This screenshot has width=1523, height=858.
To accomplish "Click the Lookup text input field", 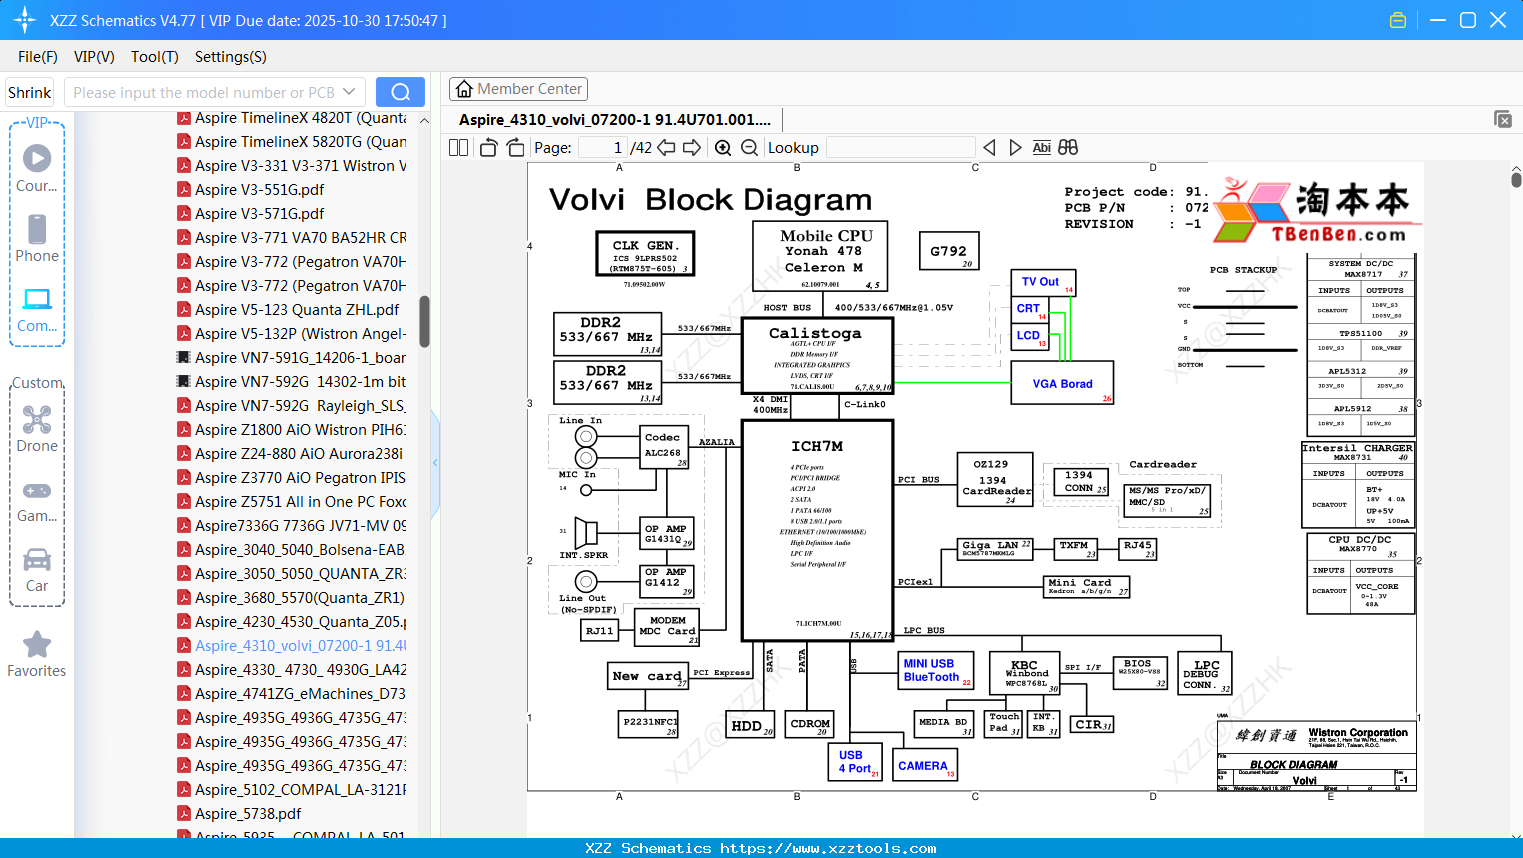I will pos(900,148).
